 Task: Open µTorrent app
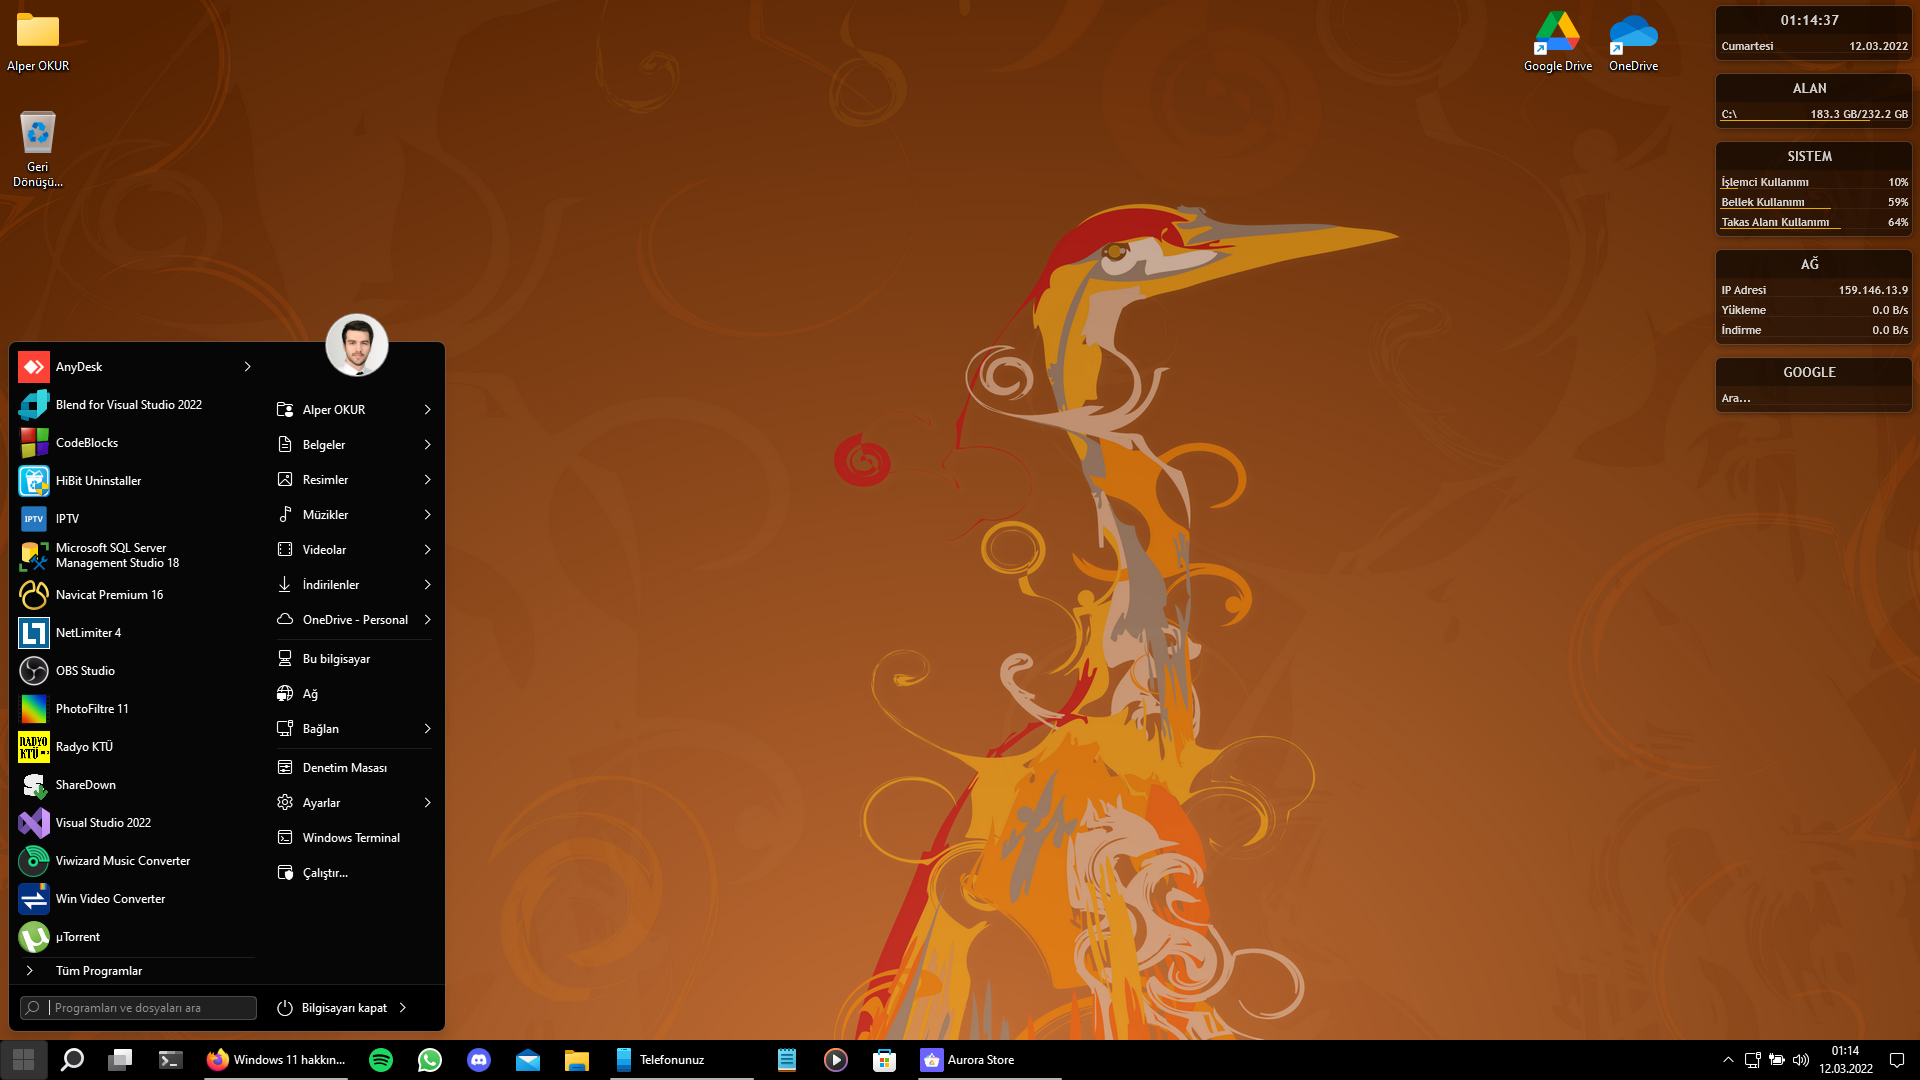[77, 937]
